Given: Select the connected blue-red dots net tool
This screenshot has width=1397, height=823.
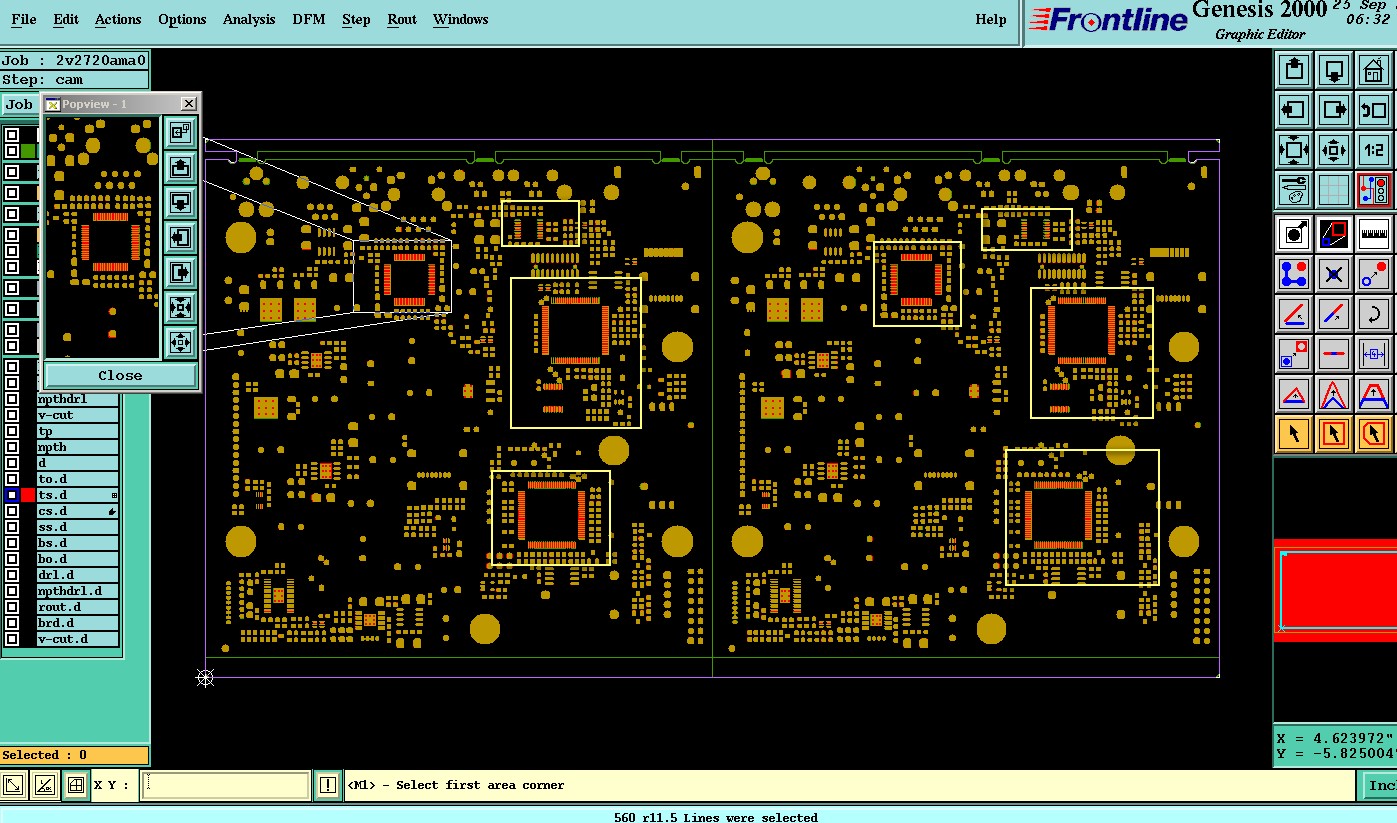Looking at the screenshot, I should click(x=1294, y=274).
